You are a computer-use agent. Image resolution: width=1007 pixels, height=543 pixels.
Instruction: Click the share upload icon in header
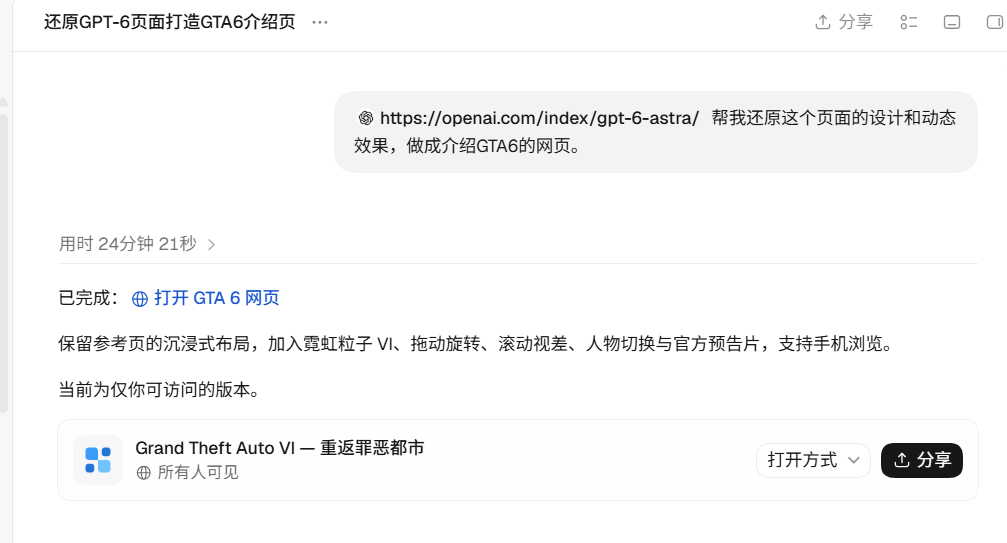[823, 22]
